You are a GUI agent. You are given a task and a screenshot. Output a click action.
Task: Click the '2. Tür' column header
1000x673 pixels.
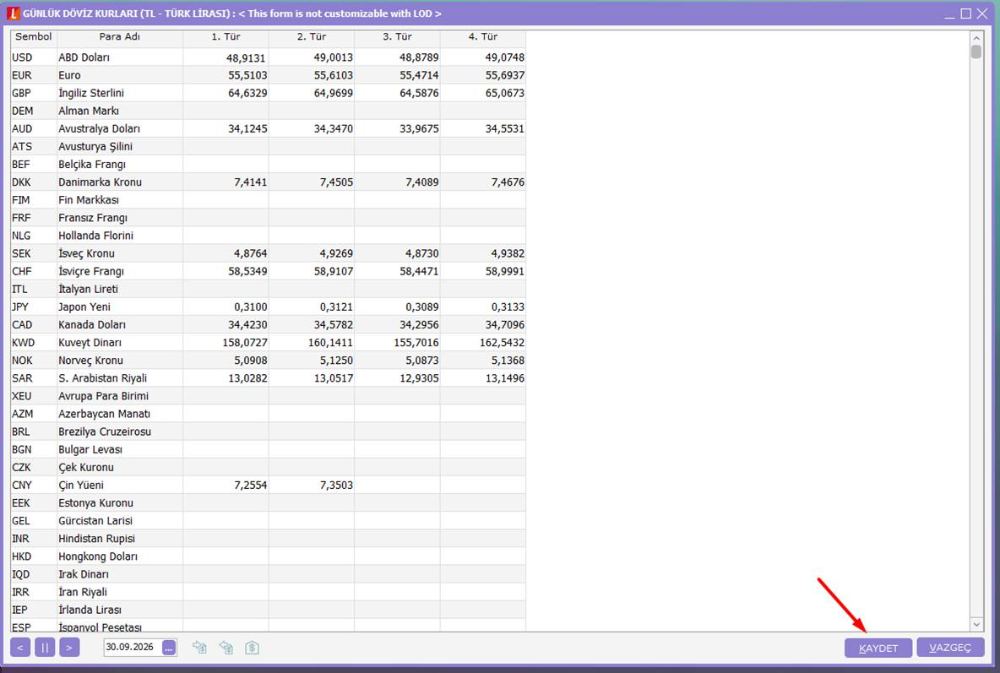pos(312,37)
